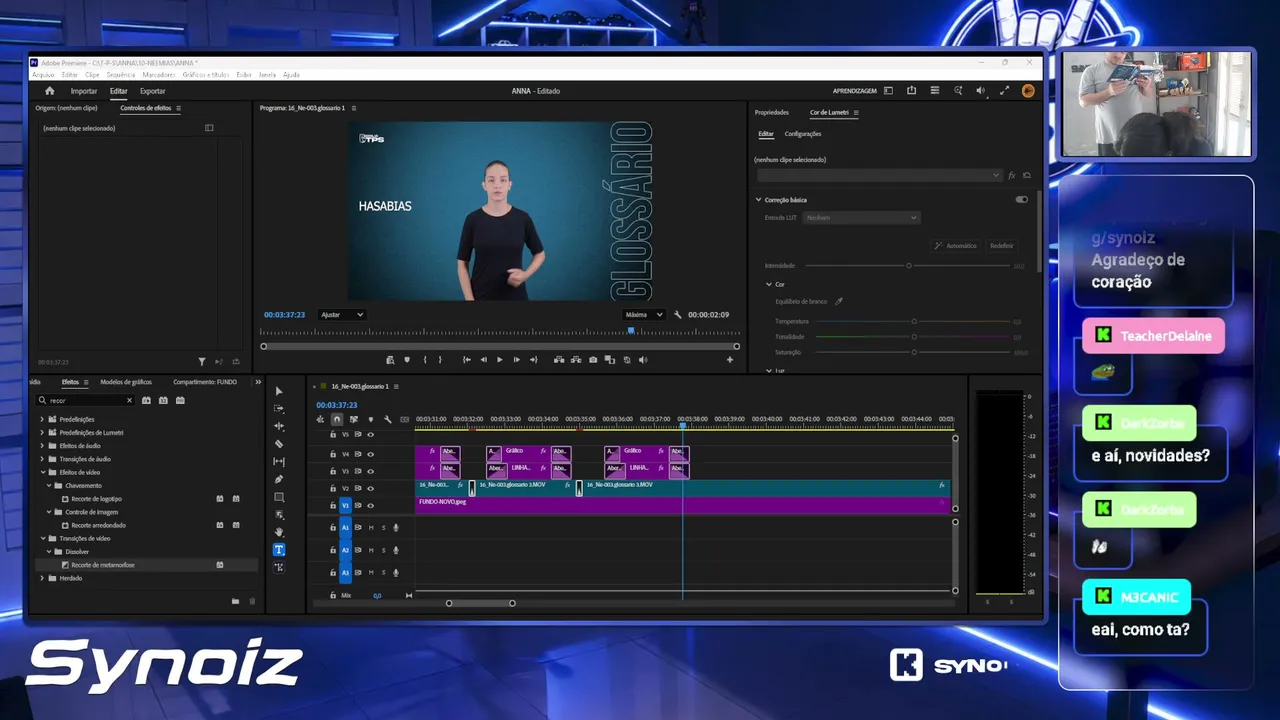Select the Track Select Forward tool

(279, 408)
